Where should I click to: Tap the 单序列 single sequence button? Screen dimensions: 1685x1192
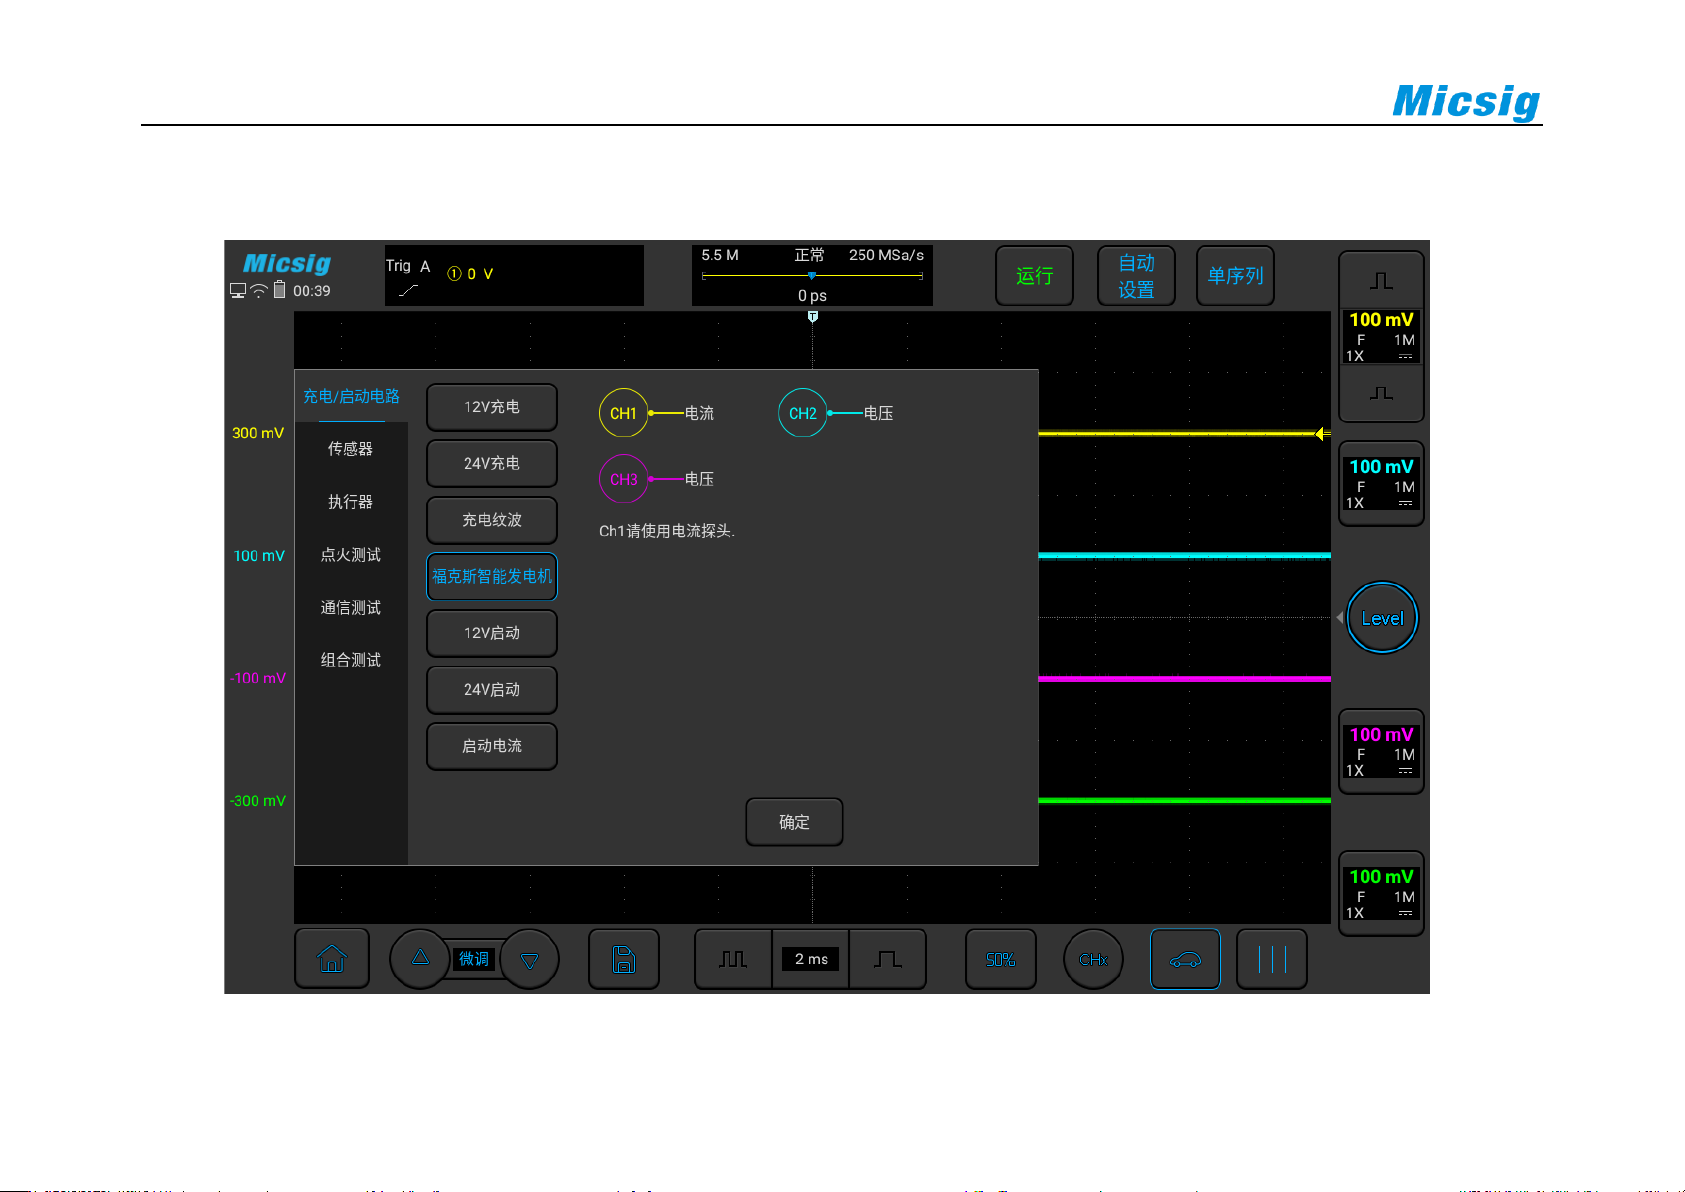point(1235,276)
